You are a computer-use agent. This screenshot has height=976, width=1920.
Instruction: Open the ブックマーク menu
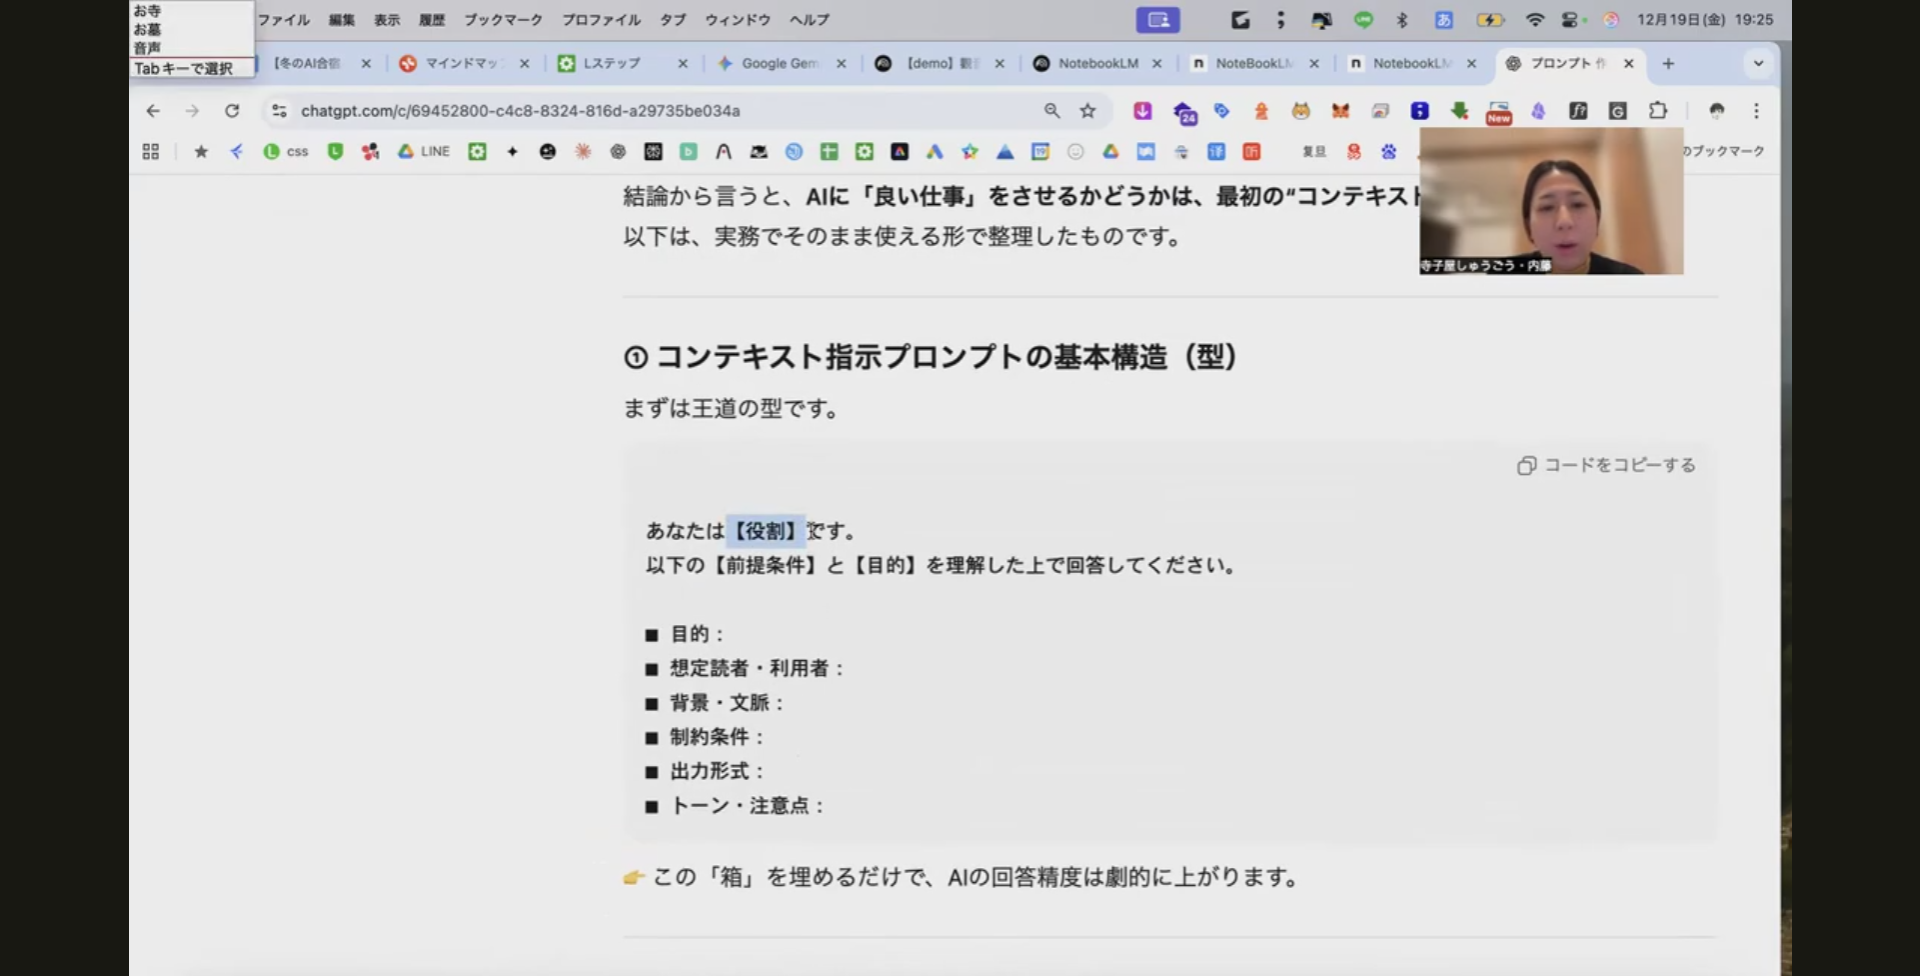pyautogui.click(x=503, y=20)
